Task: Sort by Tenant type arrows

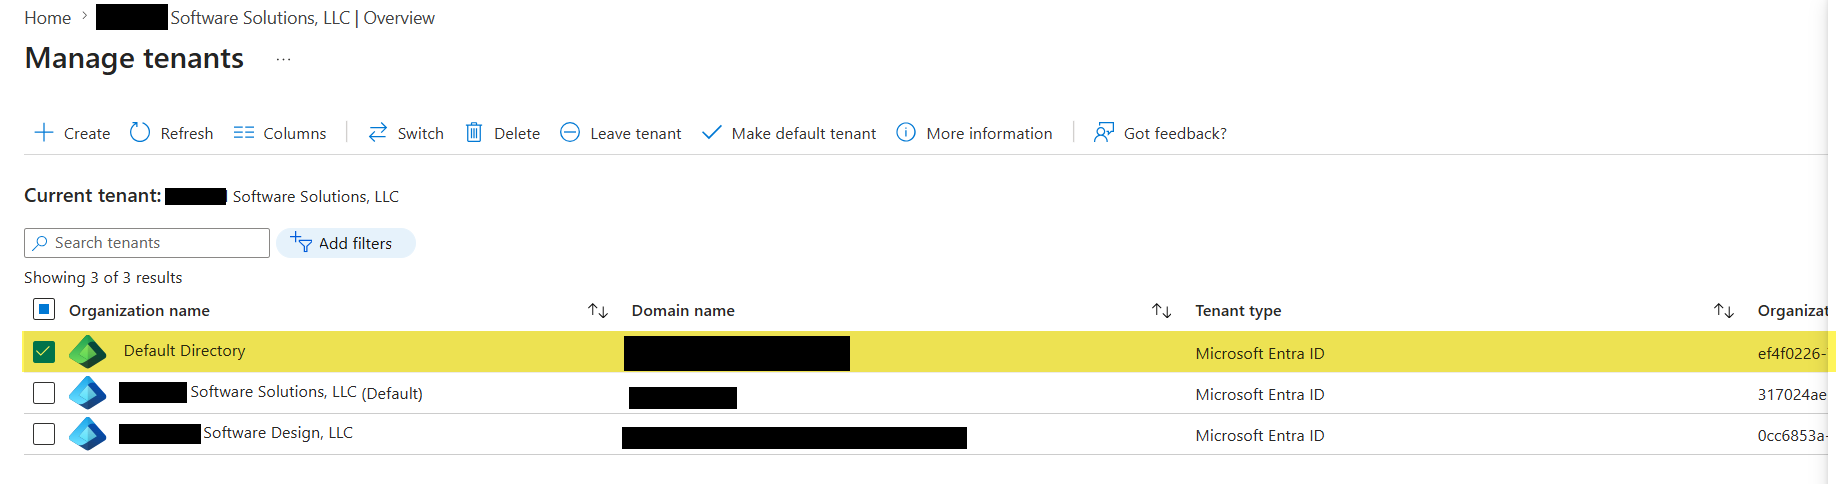Action: pos(1724,310)
